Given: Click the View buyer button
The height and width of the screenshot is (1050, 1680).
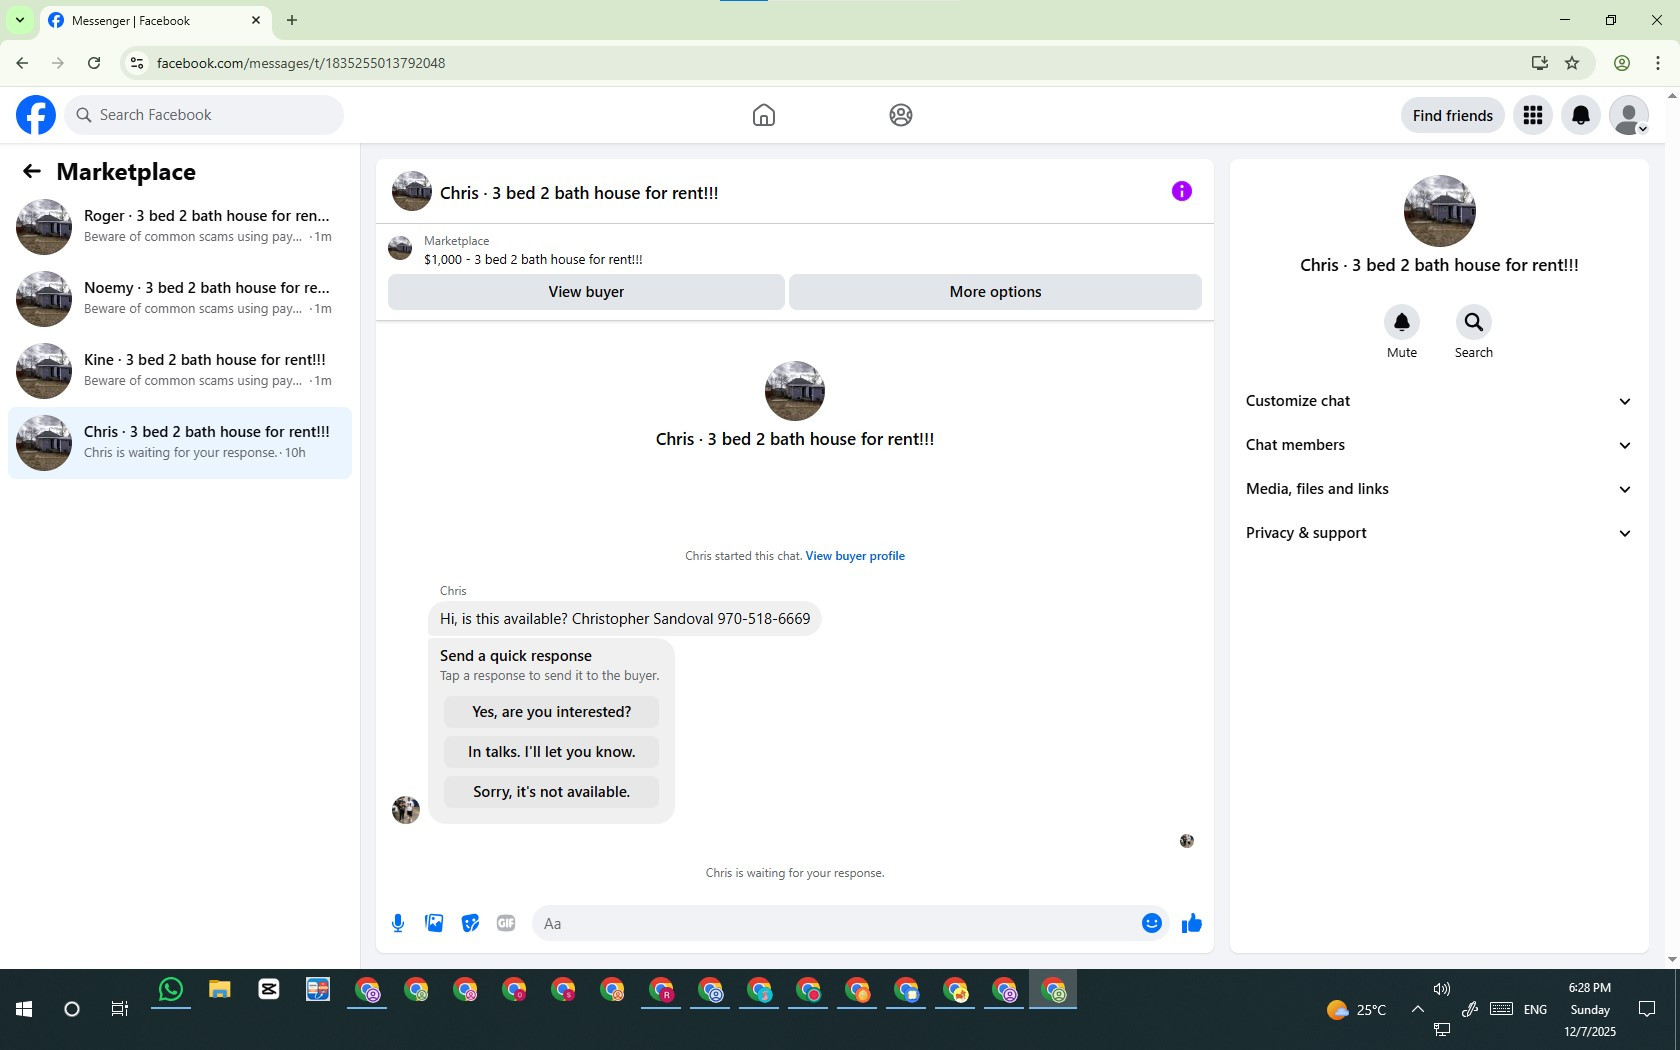Looking at the screenshot, I should 586,292.
